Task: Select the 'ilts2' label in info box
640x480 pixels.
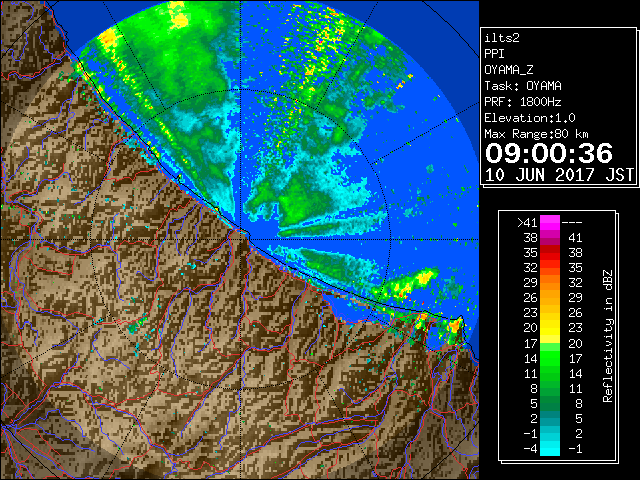Action: [502, 38]
